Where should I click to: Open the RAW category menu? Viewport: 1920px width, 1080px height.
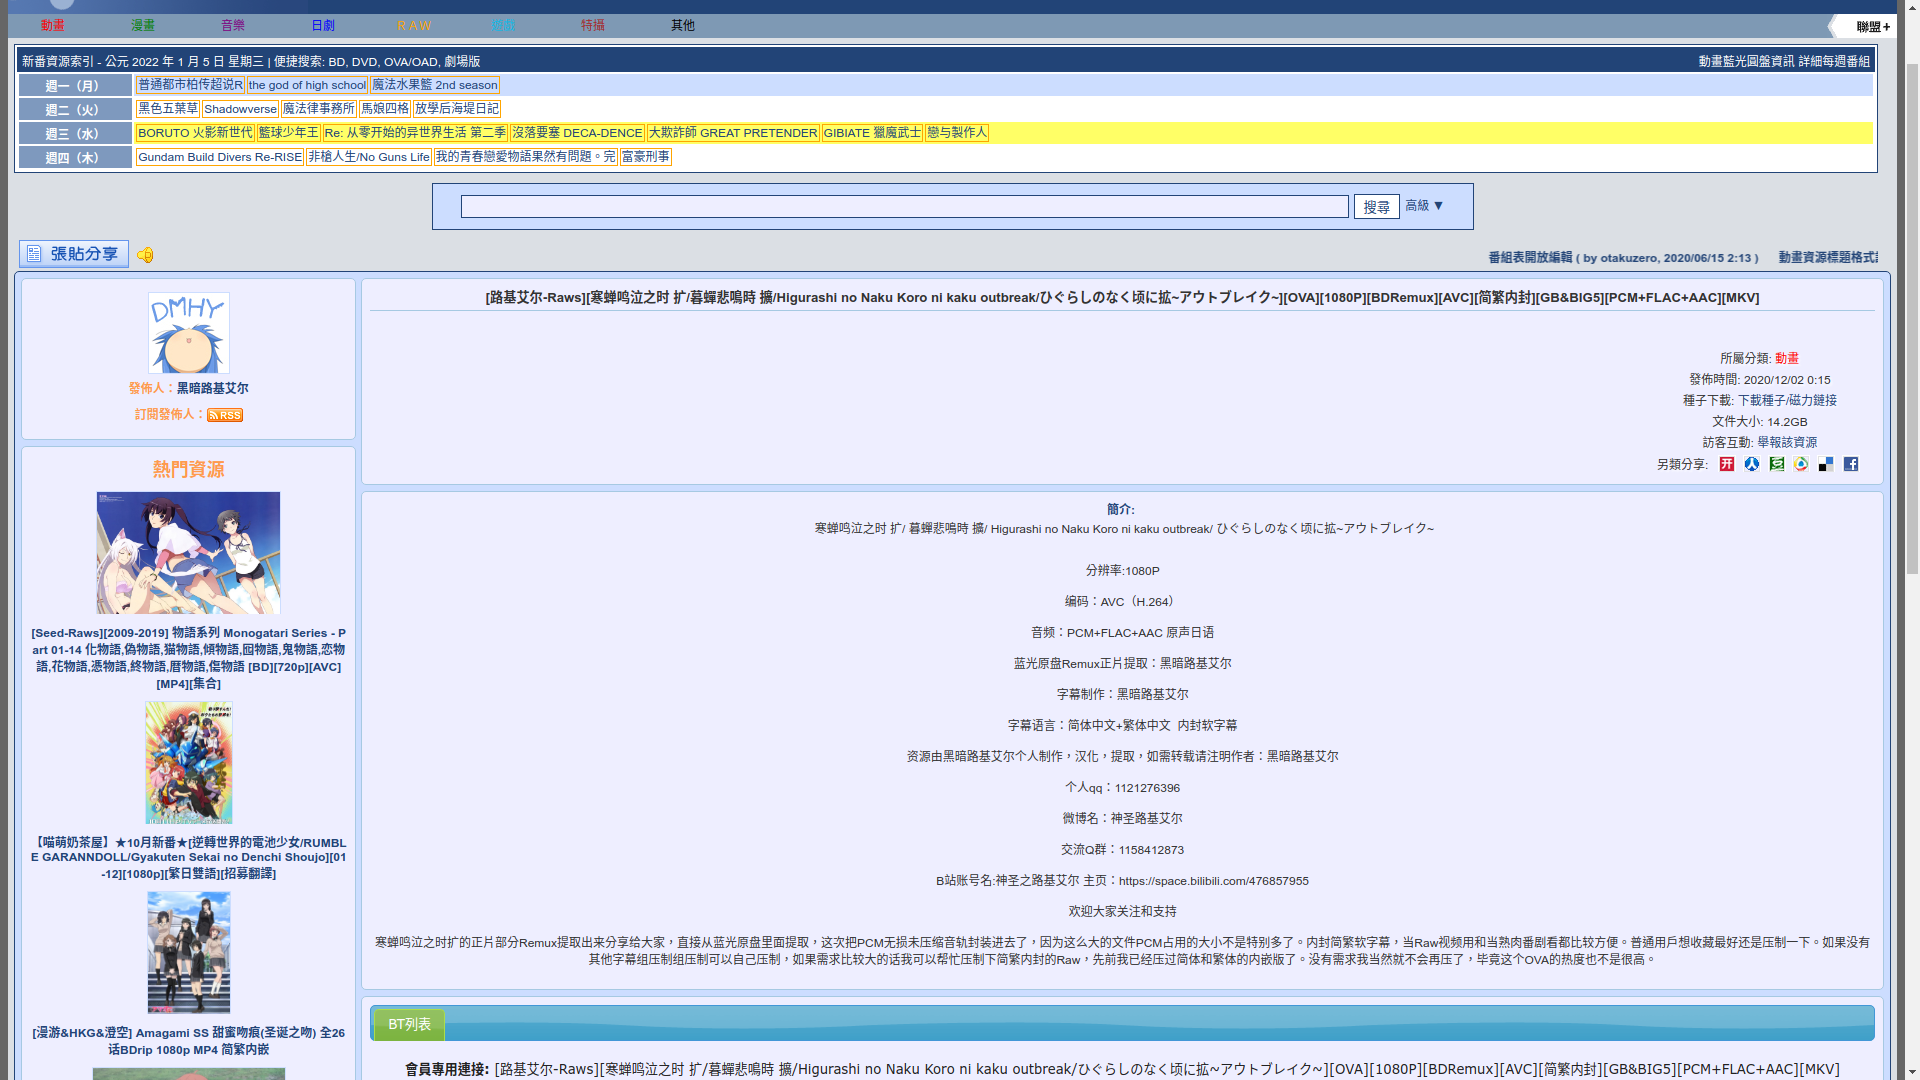(x=414, y=26)
